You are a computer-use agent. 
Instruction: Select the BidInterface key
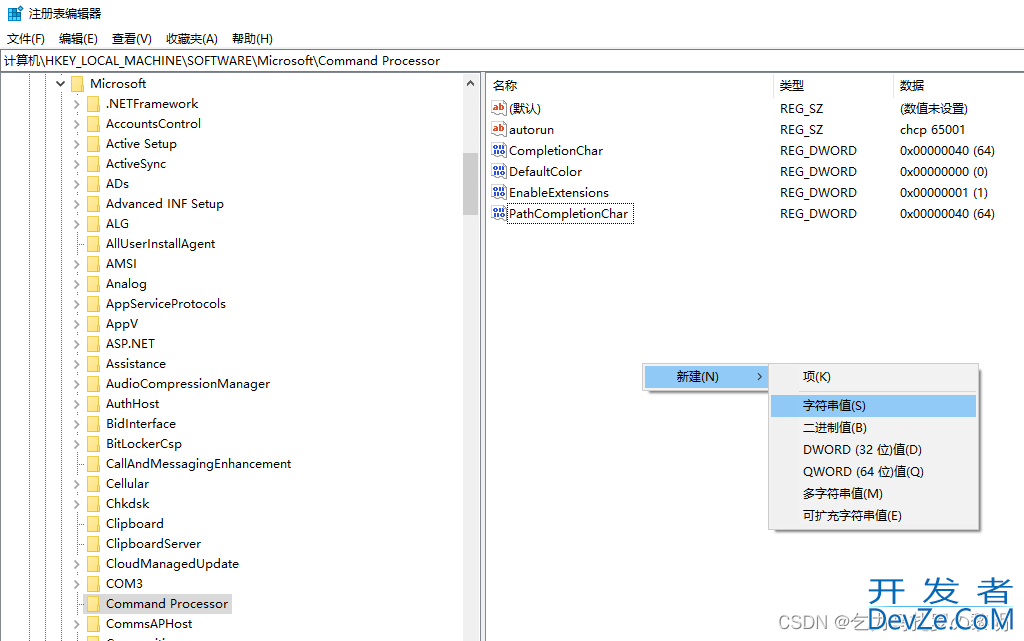141,424
